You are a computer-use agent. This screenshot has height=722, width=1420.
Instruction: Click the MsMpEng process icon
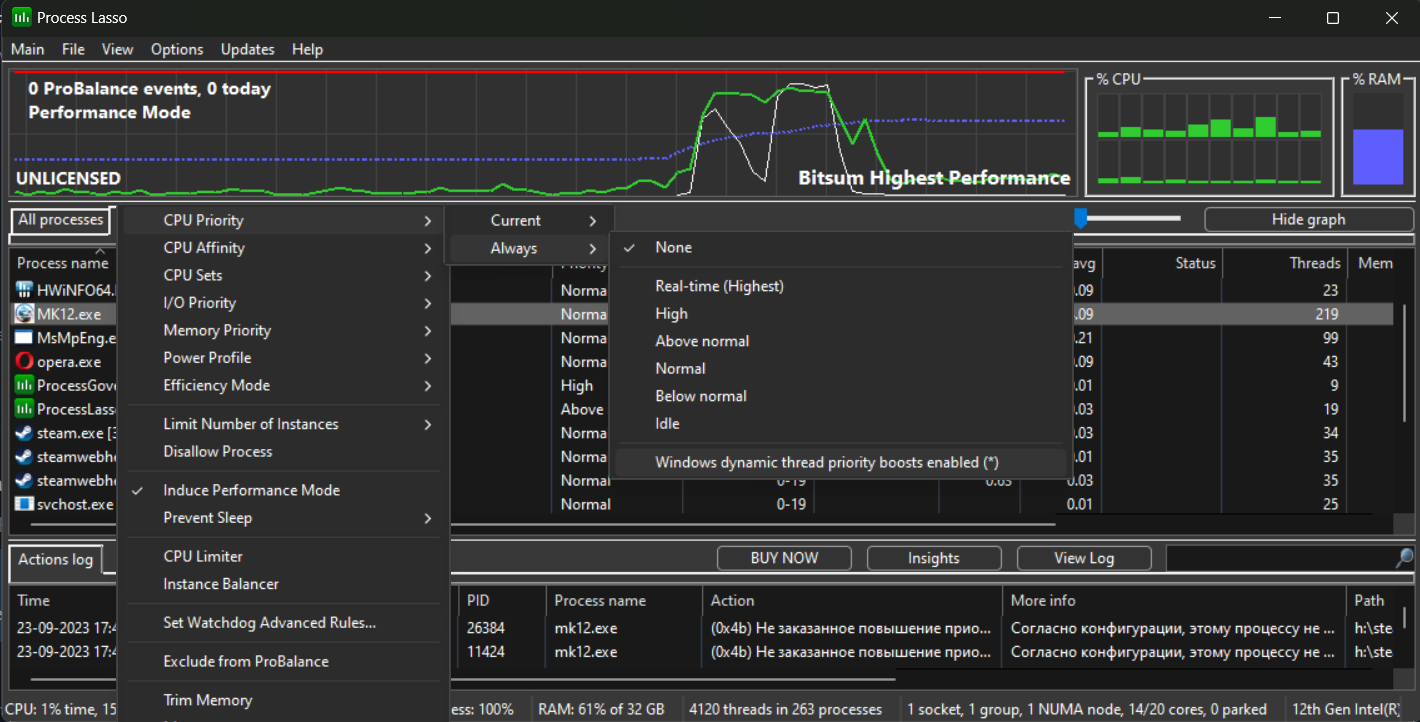click(x=25, y=338)
